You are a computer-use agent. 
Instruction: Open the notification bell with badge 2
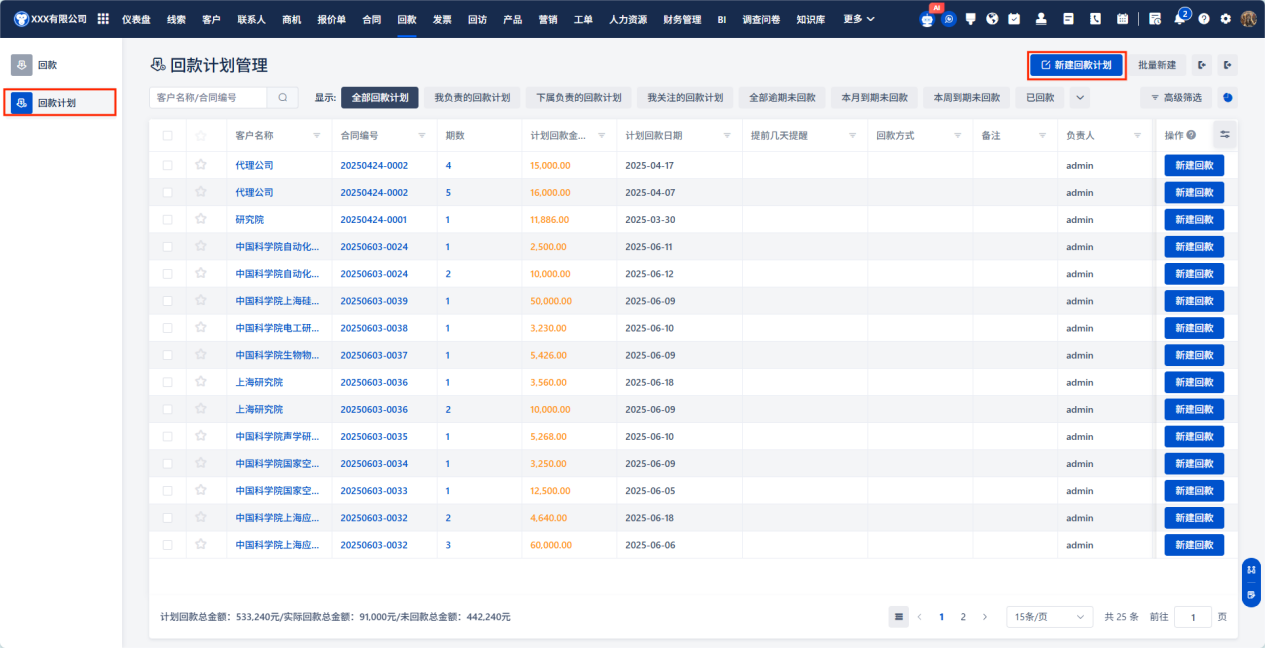(1180, 18)
